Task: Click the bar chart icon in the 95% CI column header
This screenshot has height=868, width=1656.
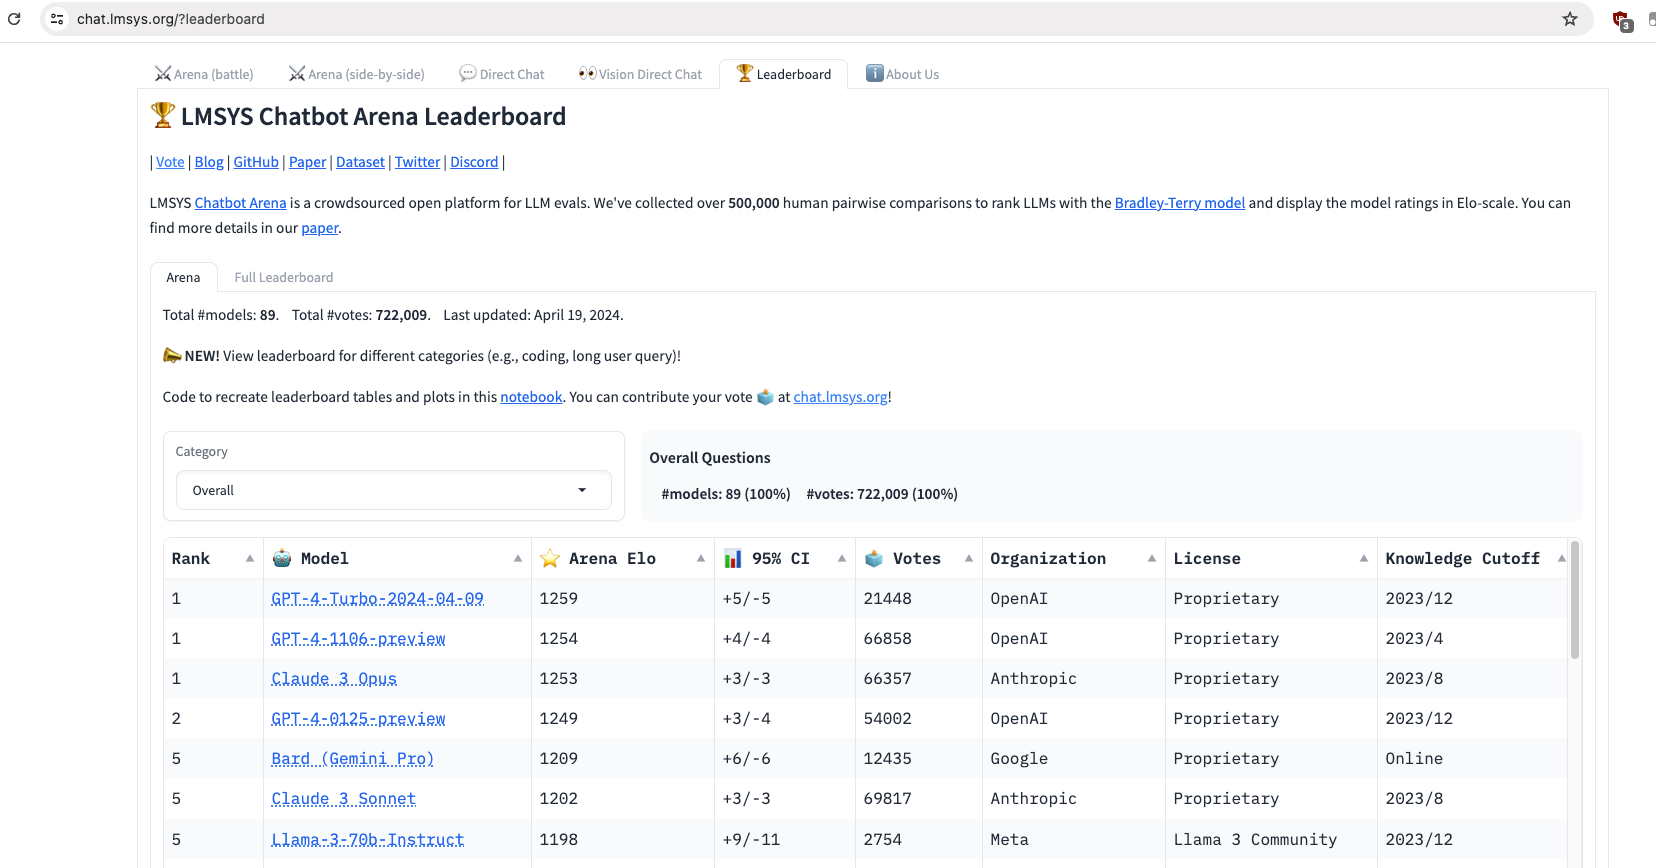Action: point(733,558)
